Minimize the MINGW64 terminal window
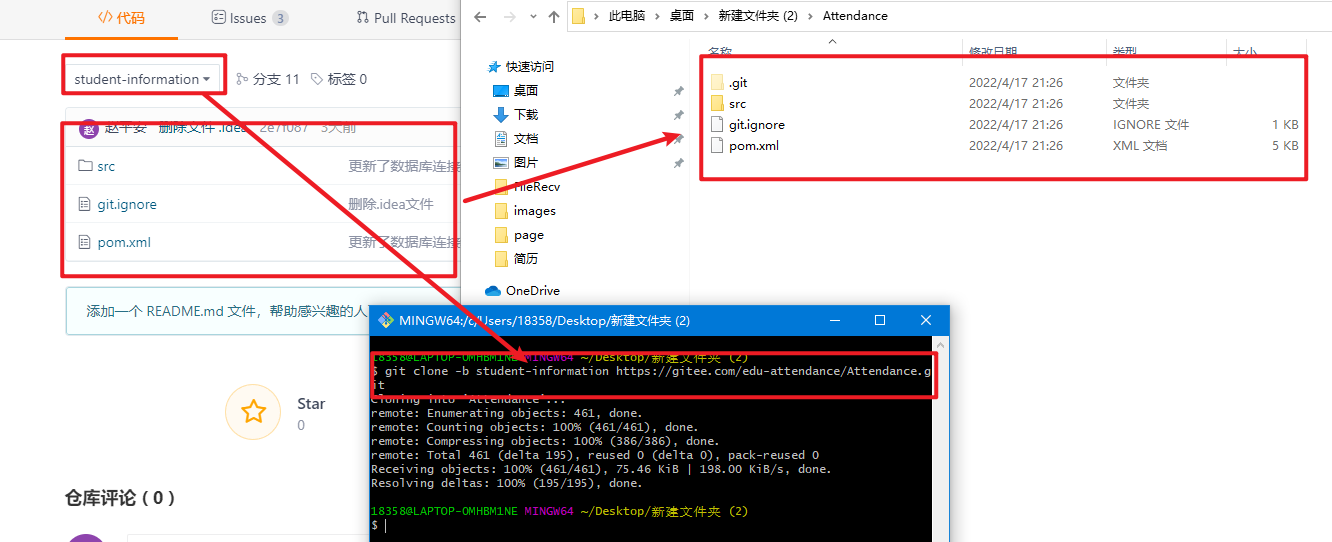 pos(835,321)
